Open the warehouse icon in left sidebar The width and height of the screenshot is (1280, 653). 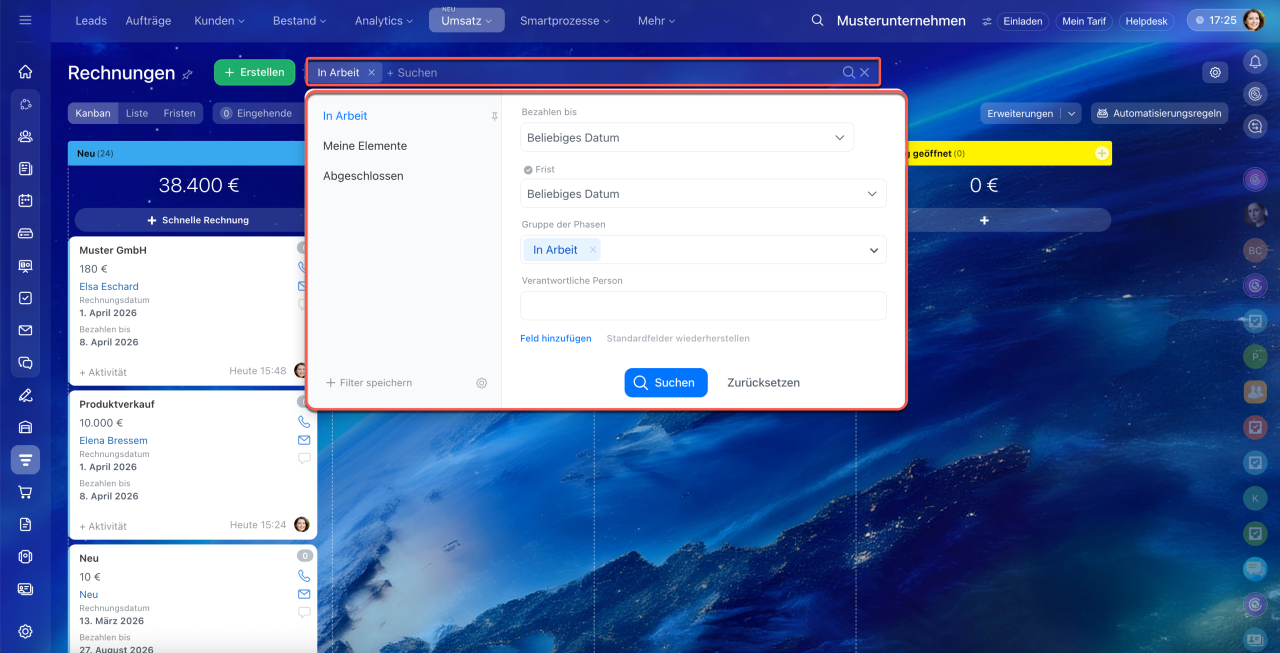[x=25, y=427]
